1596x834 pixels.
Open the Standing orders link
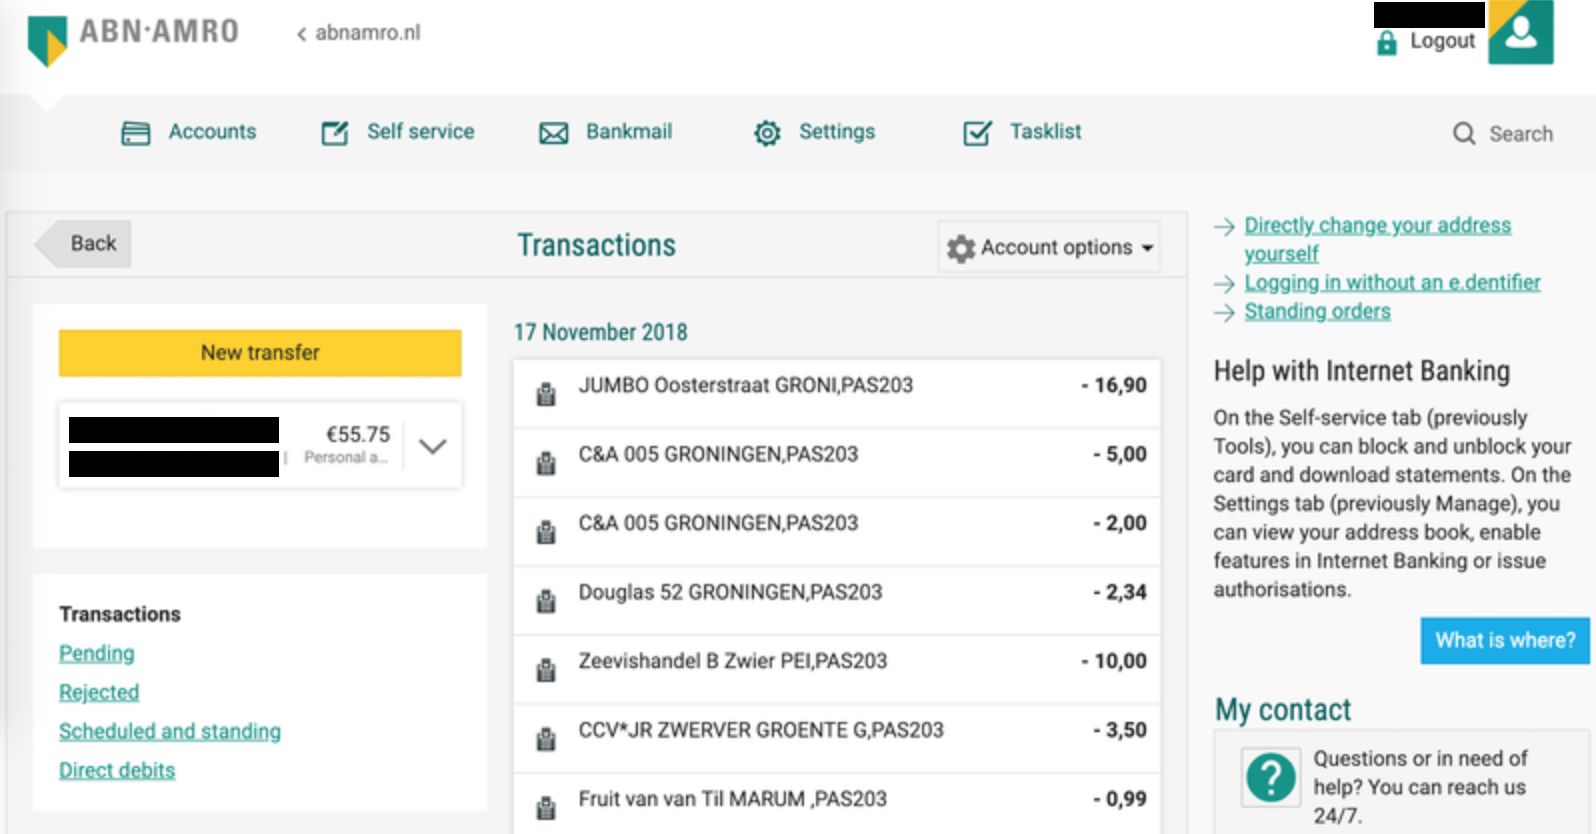1317,312
